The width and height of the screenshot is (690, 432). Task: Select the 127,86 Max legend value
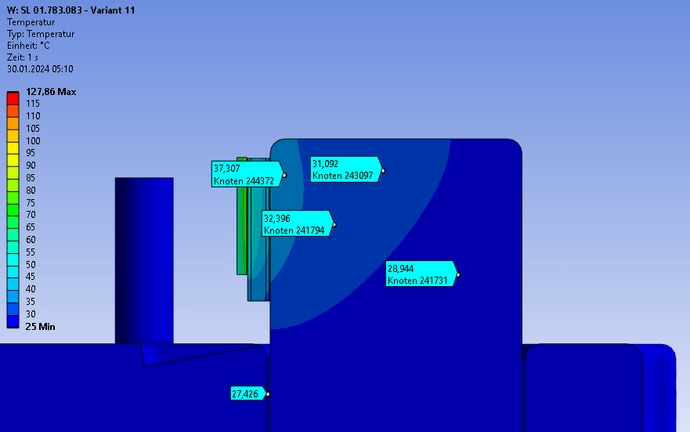click(50, 91)
